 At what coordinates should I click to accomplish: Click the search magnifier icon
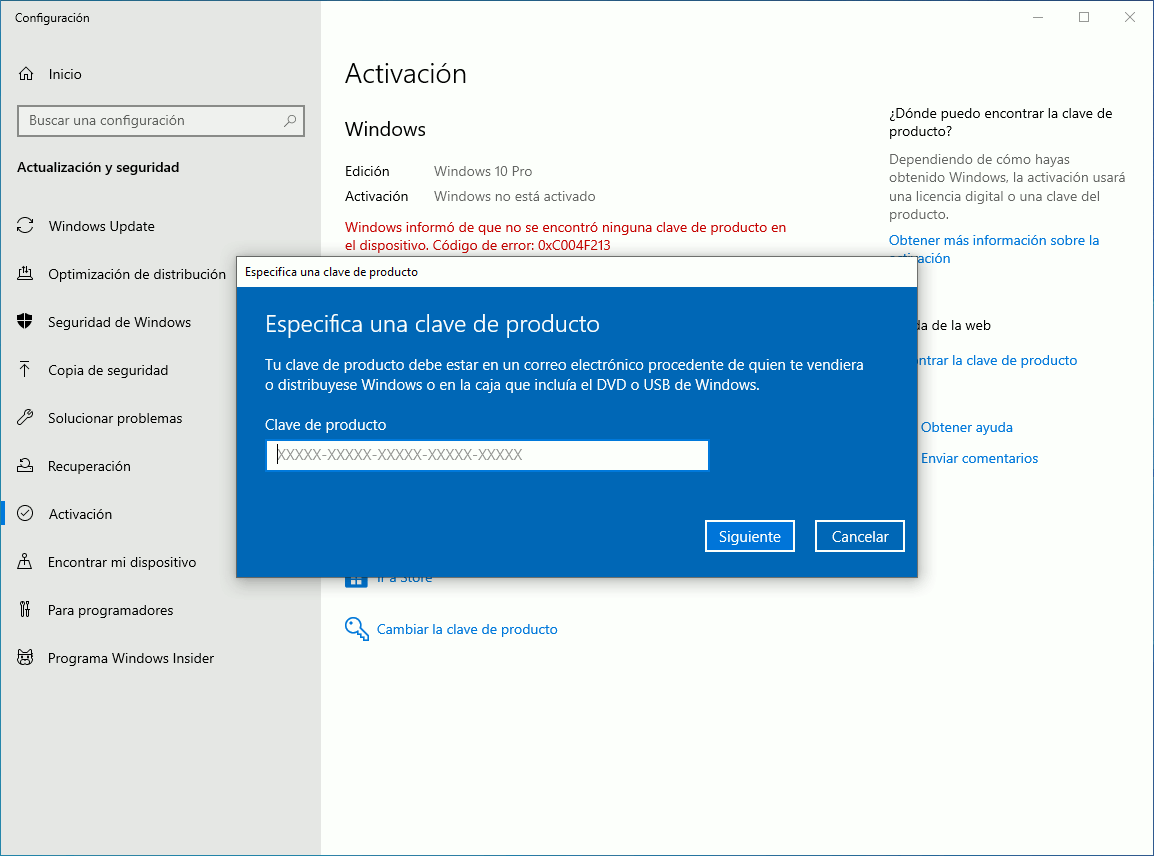[290, 121]
